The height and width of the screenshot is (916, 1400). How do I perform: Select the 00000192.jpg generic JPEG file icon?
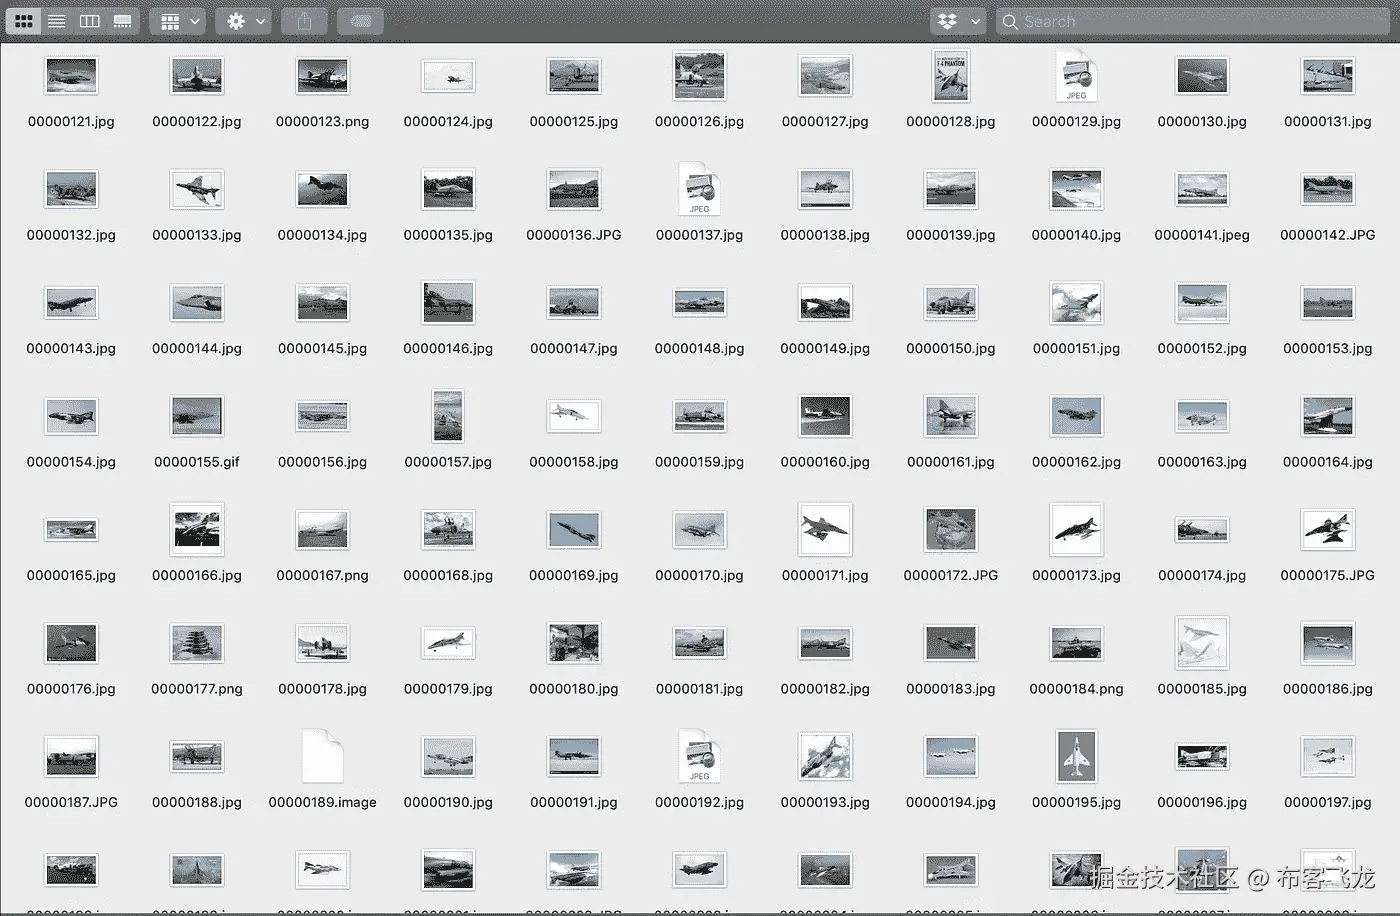pos(699,757)
